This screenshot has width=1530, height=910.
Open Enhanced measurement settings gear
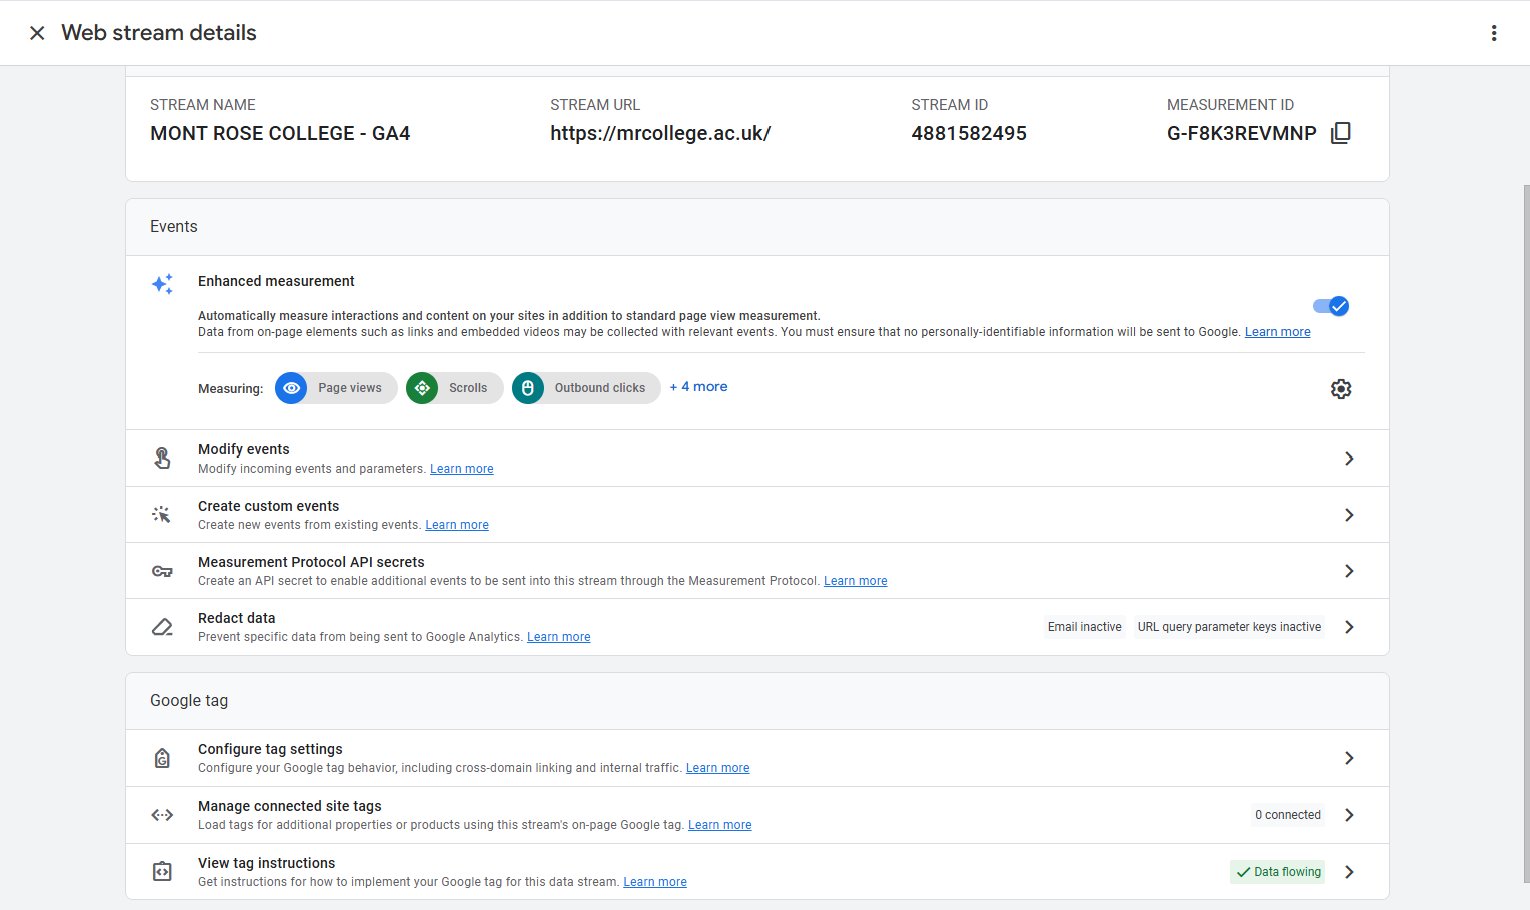click(x=1340, y=389)
